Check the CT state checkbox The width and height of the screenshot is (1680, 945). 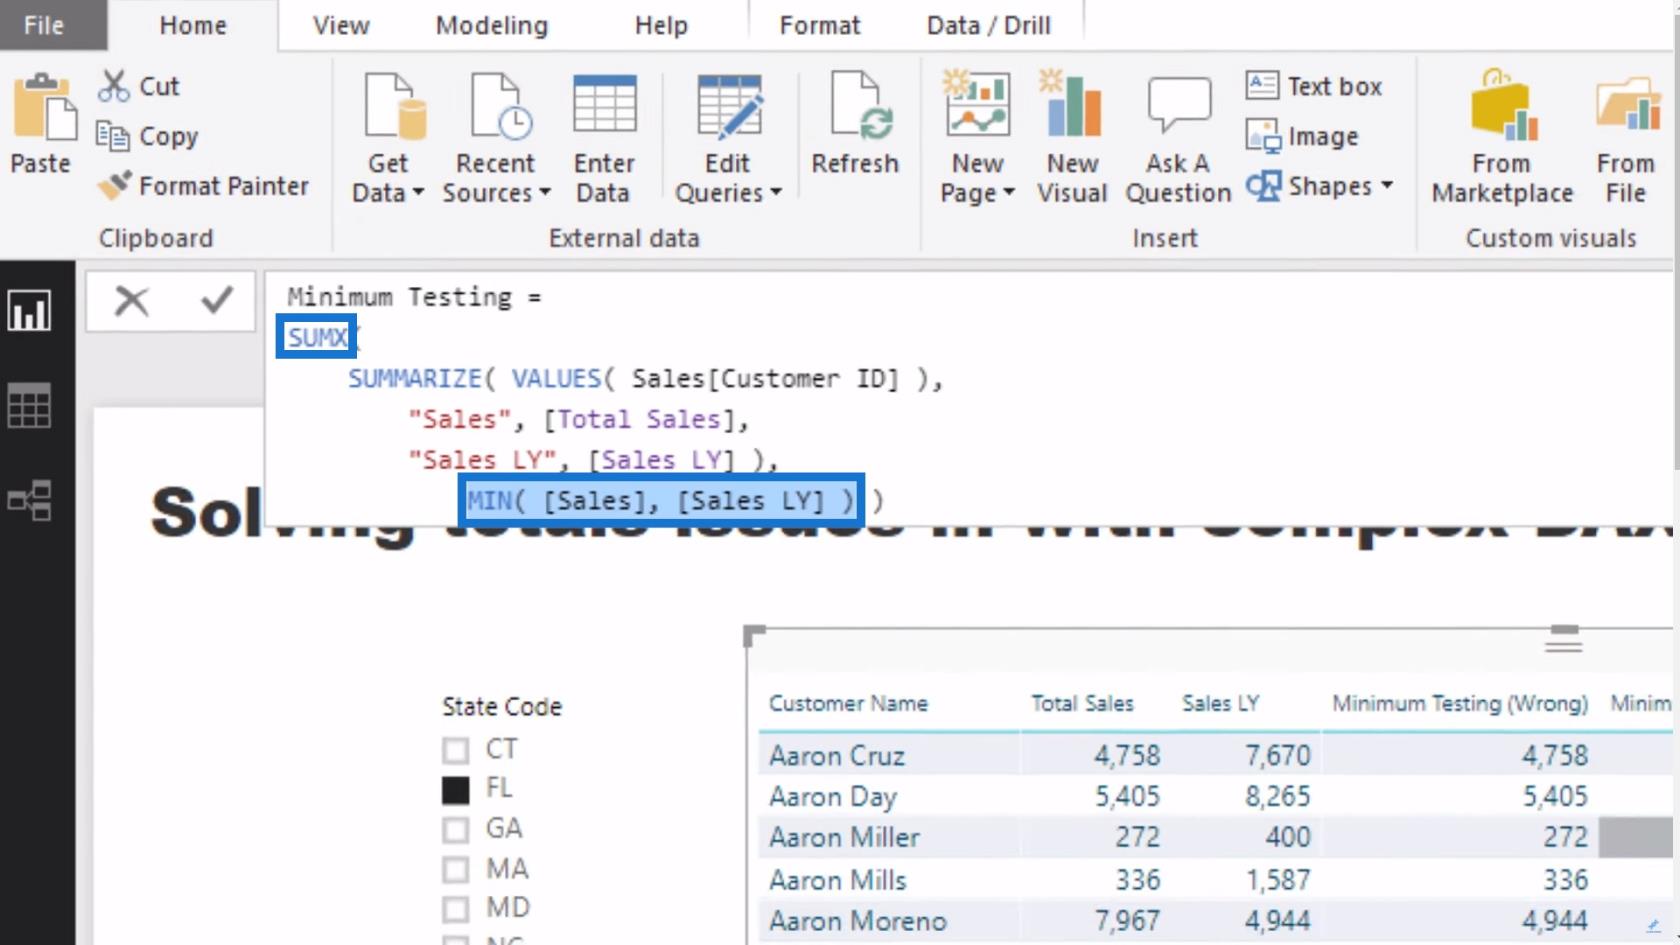(456, 750)
